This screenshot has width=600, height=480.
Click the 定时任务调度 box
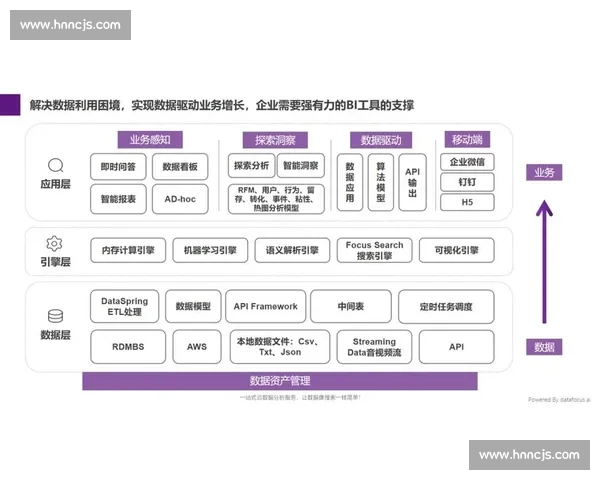coord(446,306)
